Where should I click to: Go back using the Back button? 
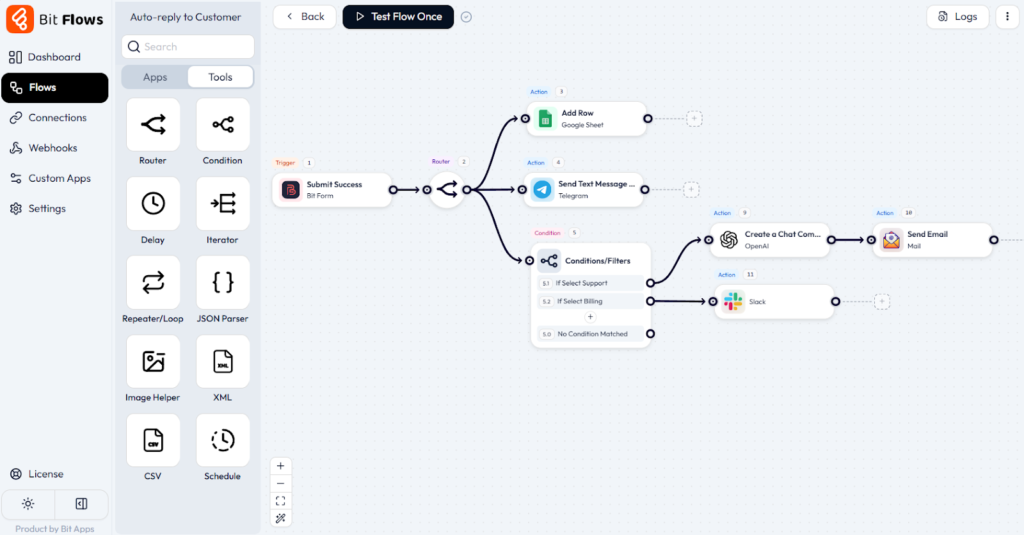click(x=304, y=17)
